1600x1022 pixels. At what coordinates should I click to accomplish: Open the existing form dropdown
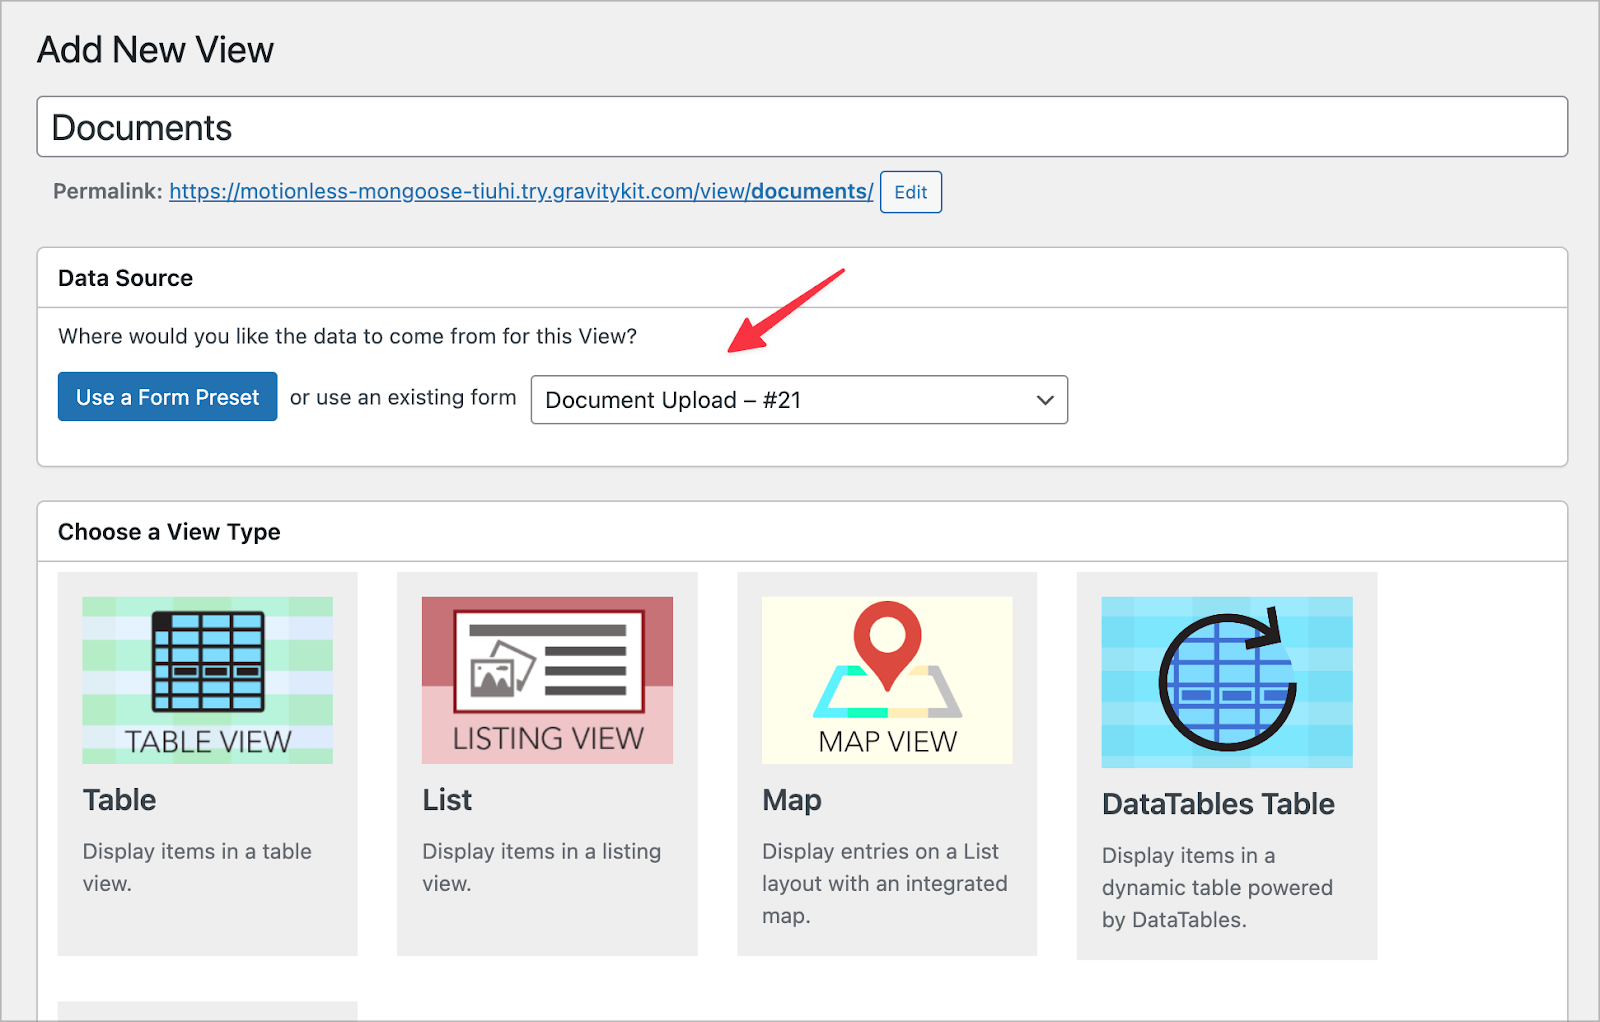[x=799, y=400]
